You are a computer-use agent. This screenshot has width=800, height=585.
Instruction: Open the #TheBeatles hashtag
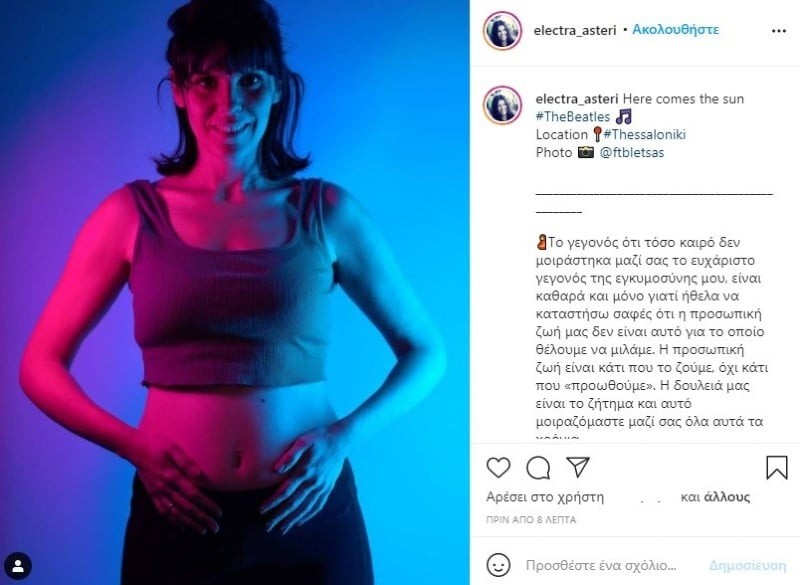(572, 117)
